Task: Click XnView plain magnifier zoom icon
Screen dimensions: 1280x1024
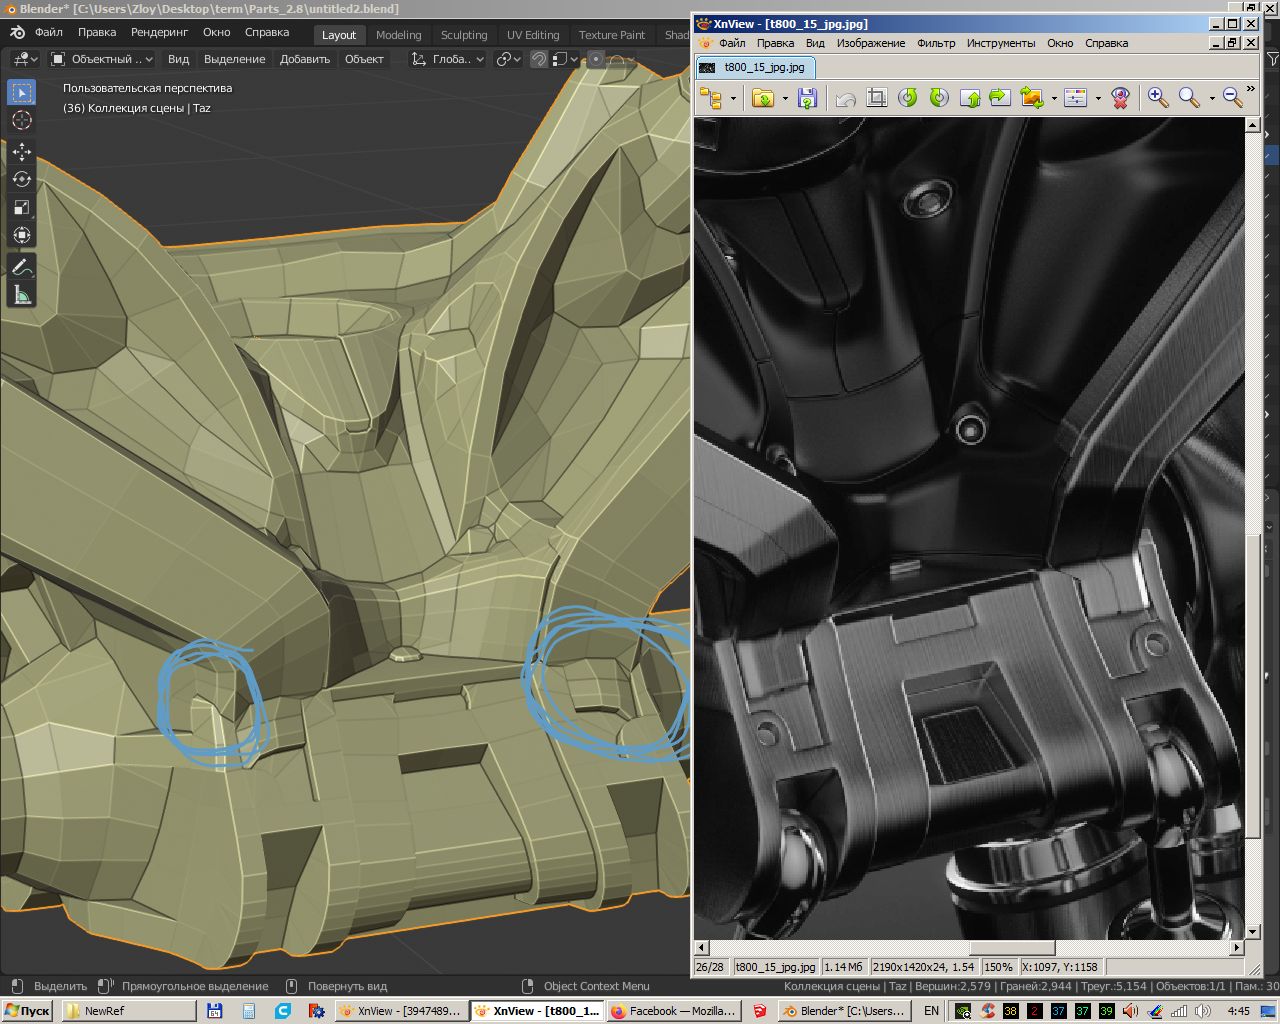Action: tap(1189, 98)
